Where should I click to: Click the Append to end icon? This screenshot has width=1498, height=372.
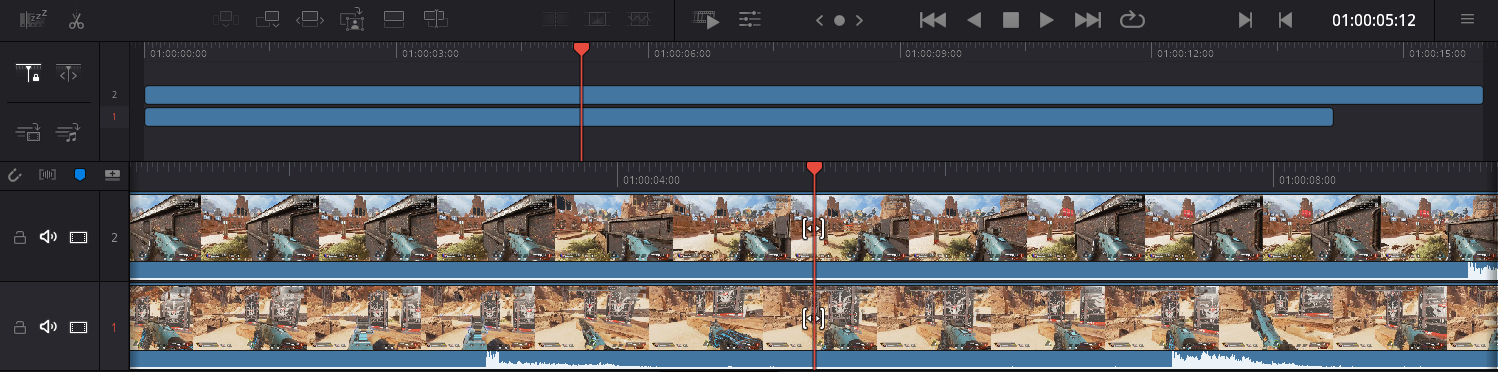coord(267,19)
